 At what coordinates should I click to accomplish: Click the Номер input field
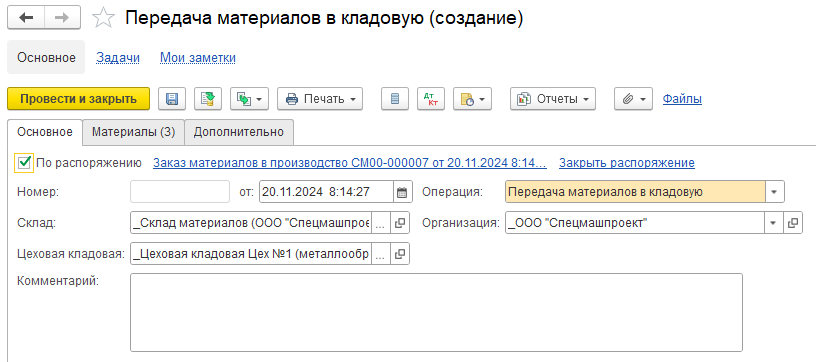tap(180, 191)
